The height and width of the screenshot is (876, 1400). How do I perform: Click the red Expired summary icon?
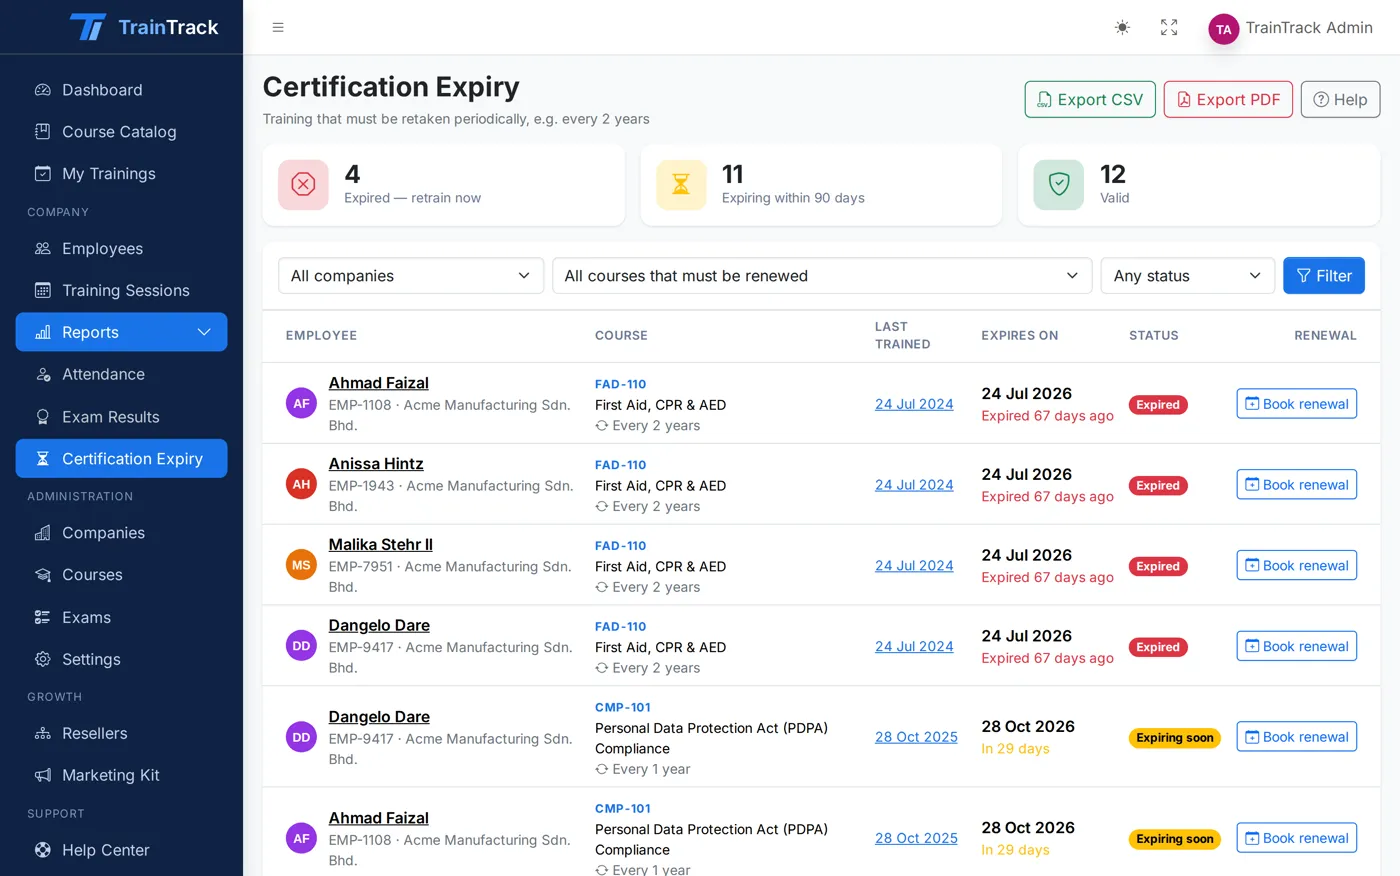click(x=303, y=185)
